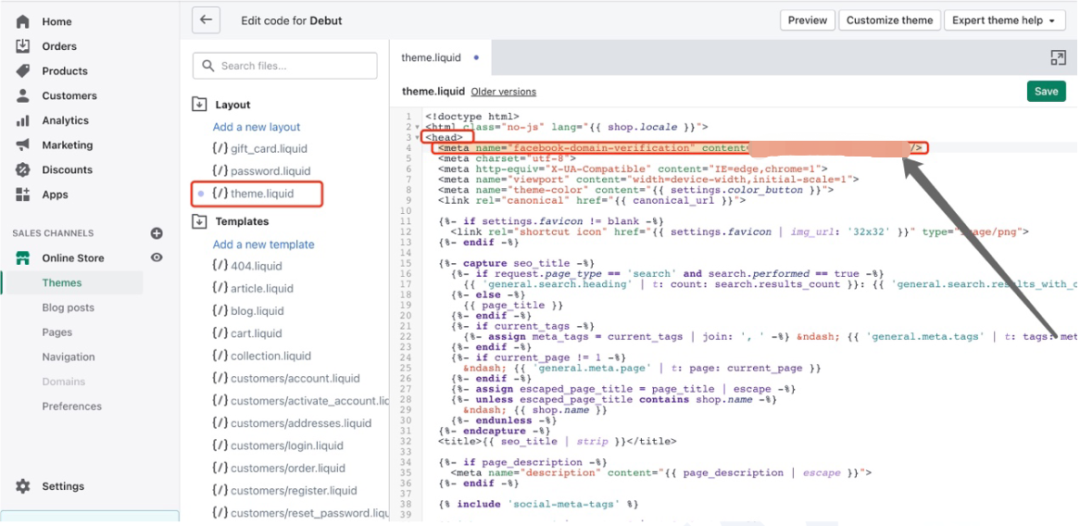Open Older versions link
This screenshot has width=1080, height=526.
coord(503,92)
